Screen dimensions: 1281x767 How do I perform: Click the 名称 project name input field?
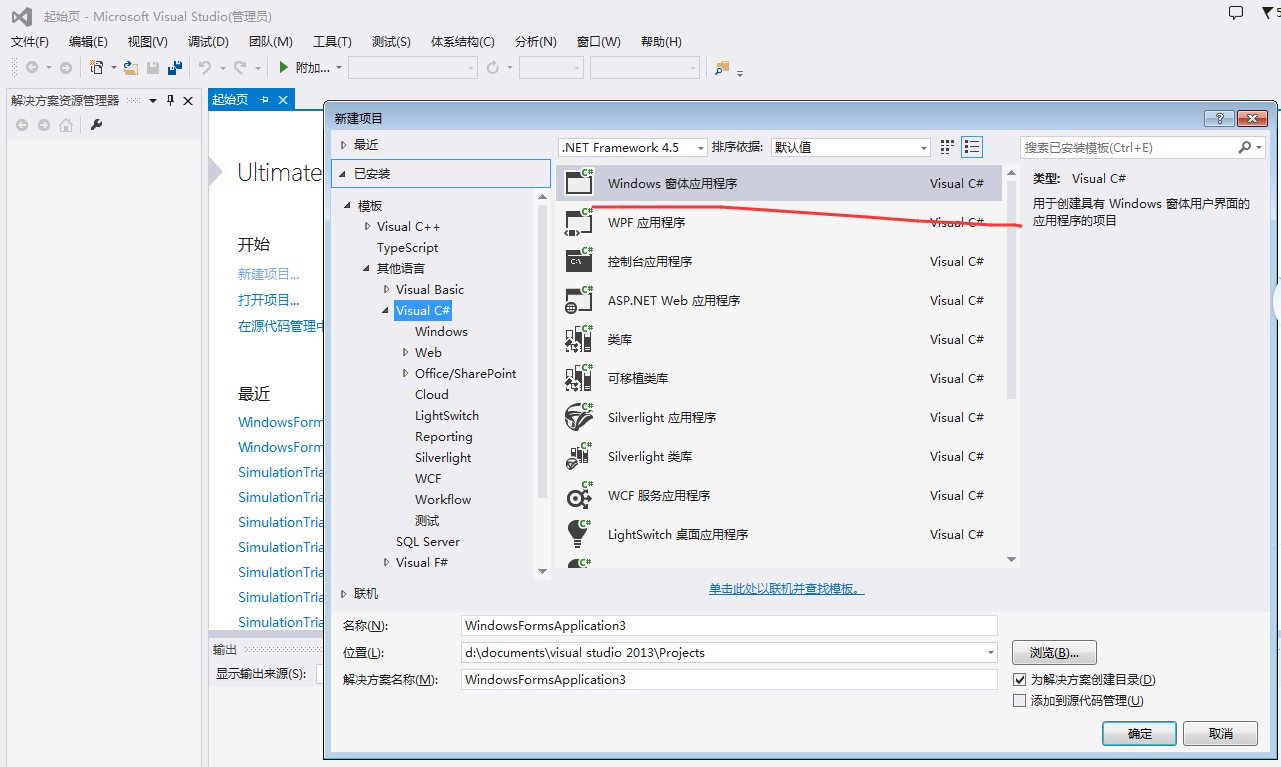(727, 625)
